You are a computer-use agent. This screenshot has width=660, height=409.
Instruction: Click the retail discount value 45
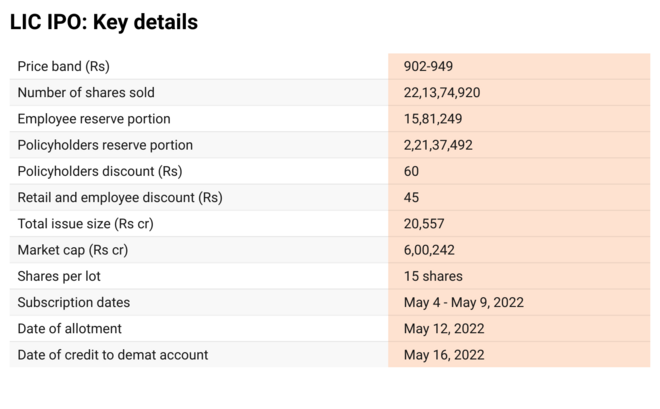point(412,197)
